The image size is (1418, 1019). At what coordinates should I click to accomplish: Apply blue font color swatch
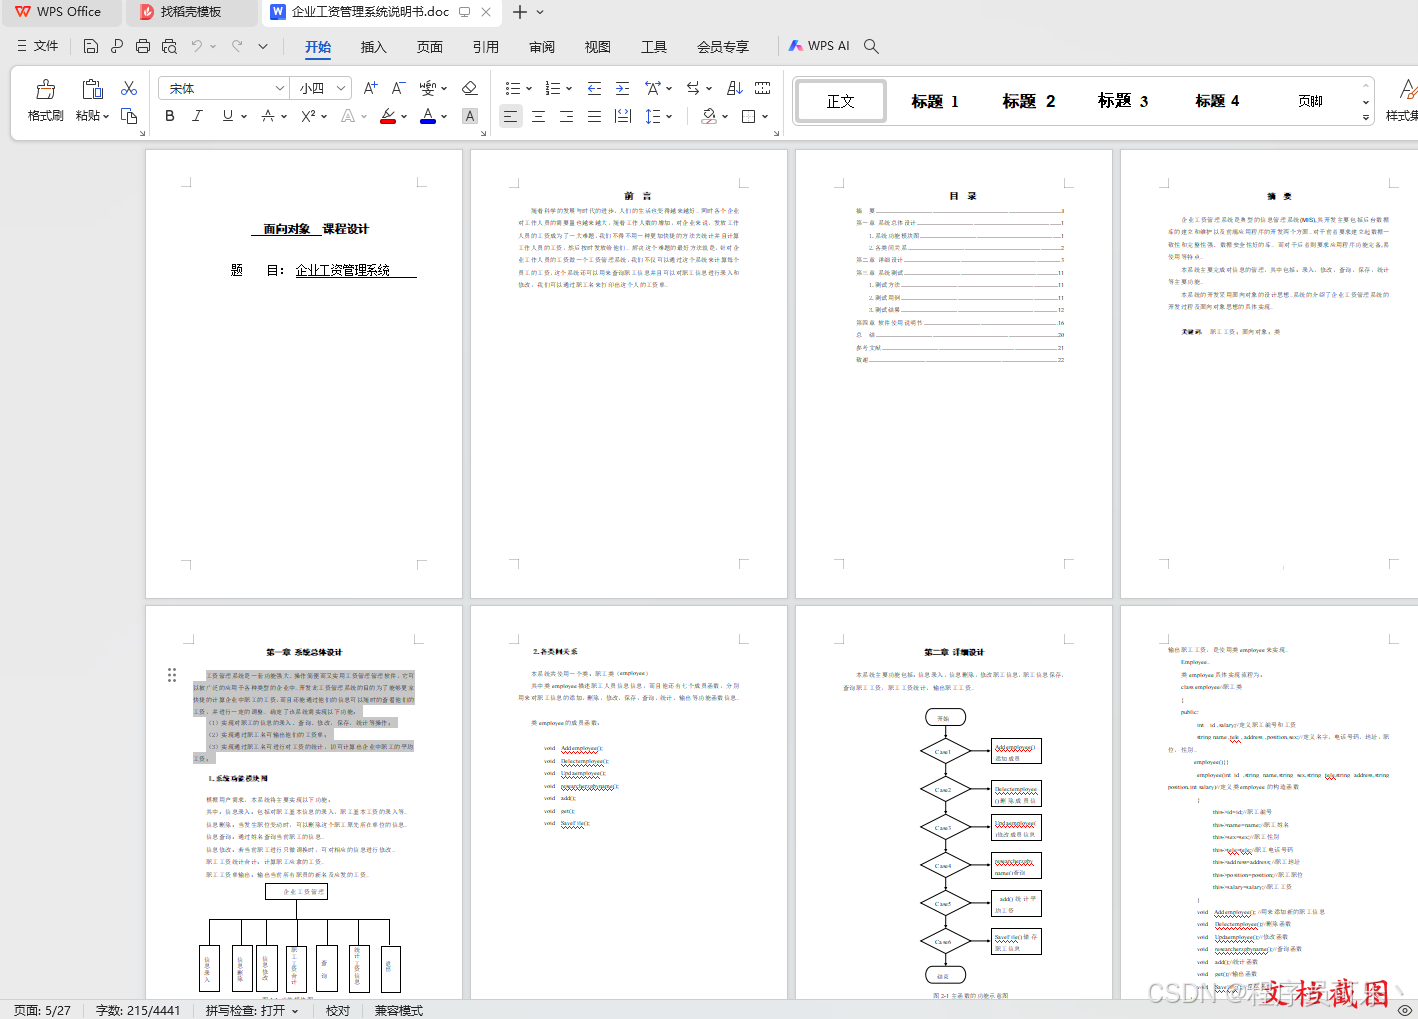[428, 116]
